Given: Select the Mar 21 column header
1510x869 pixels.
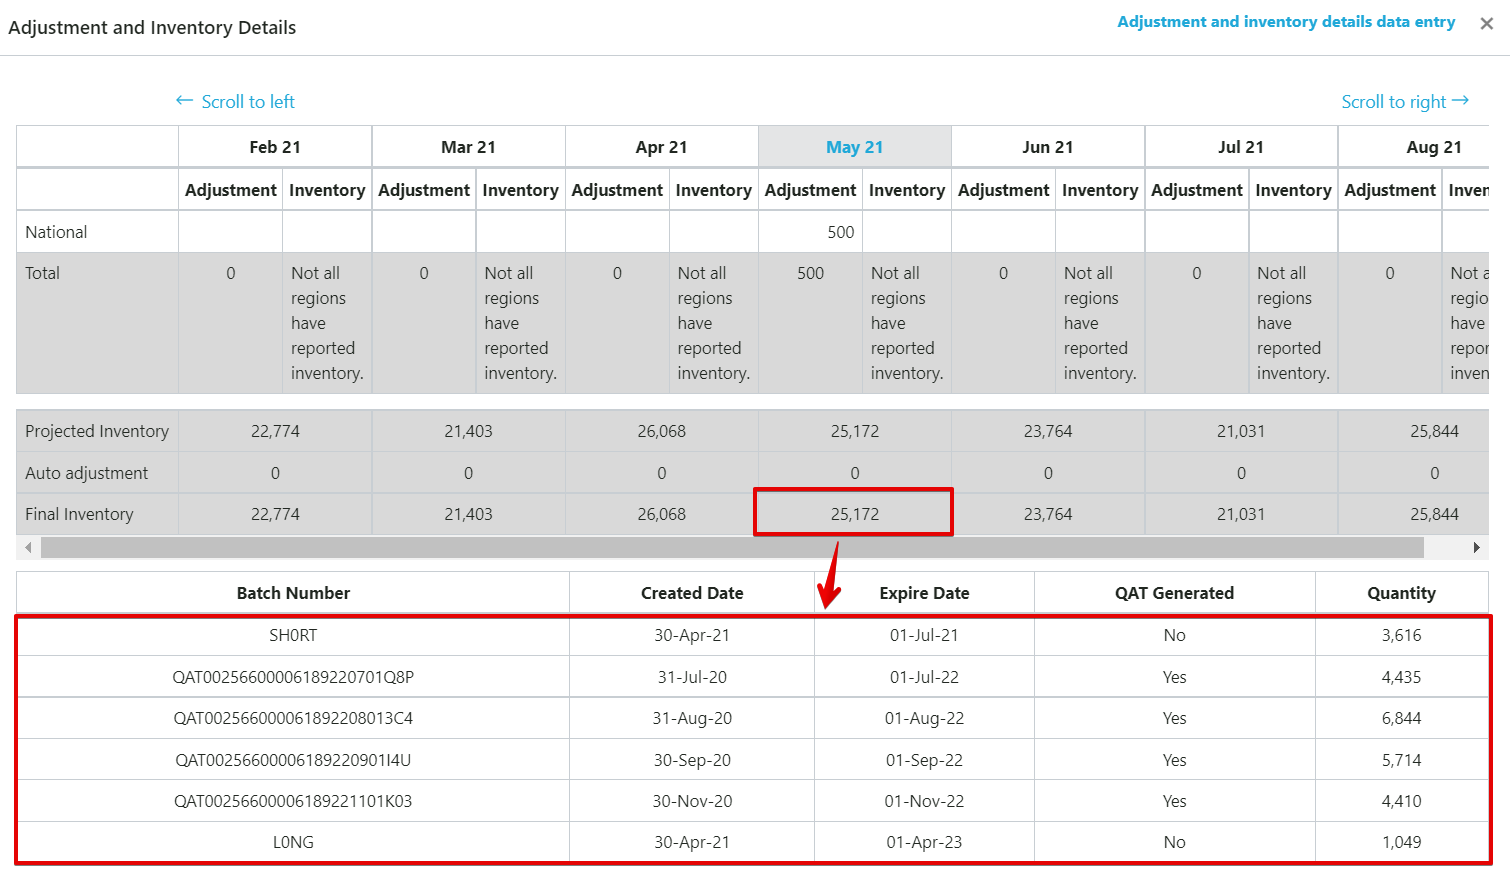Looking at the screenshot, I should point(468,147).
